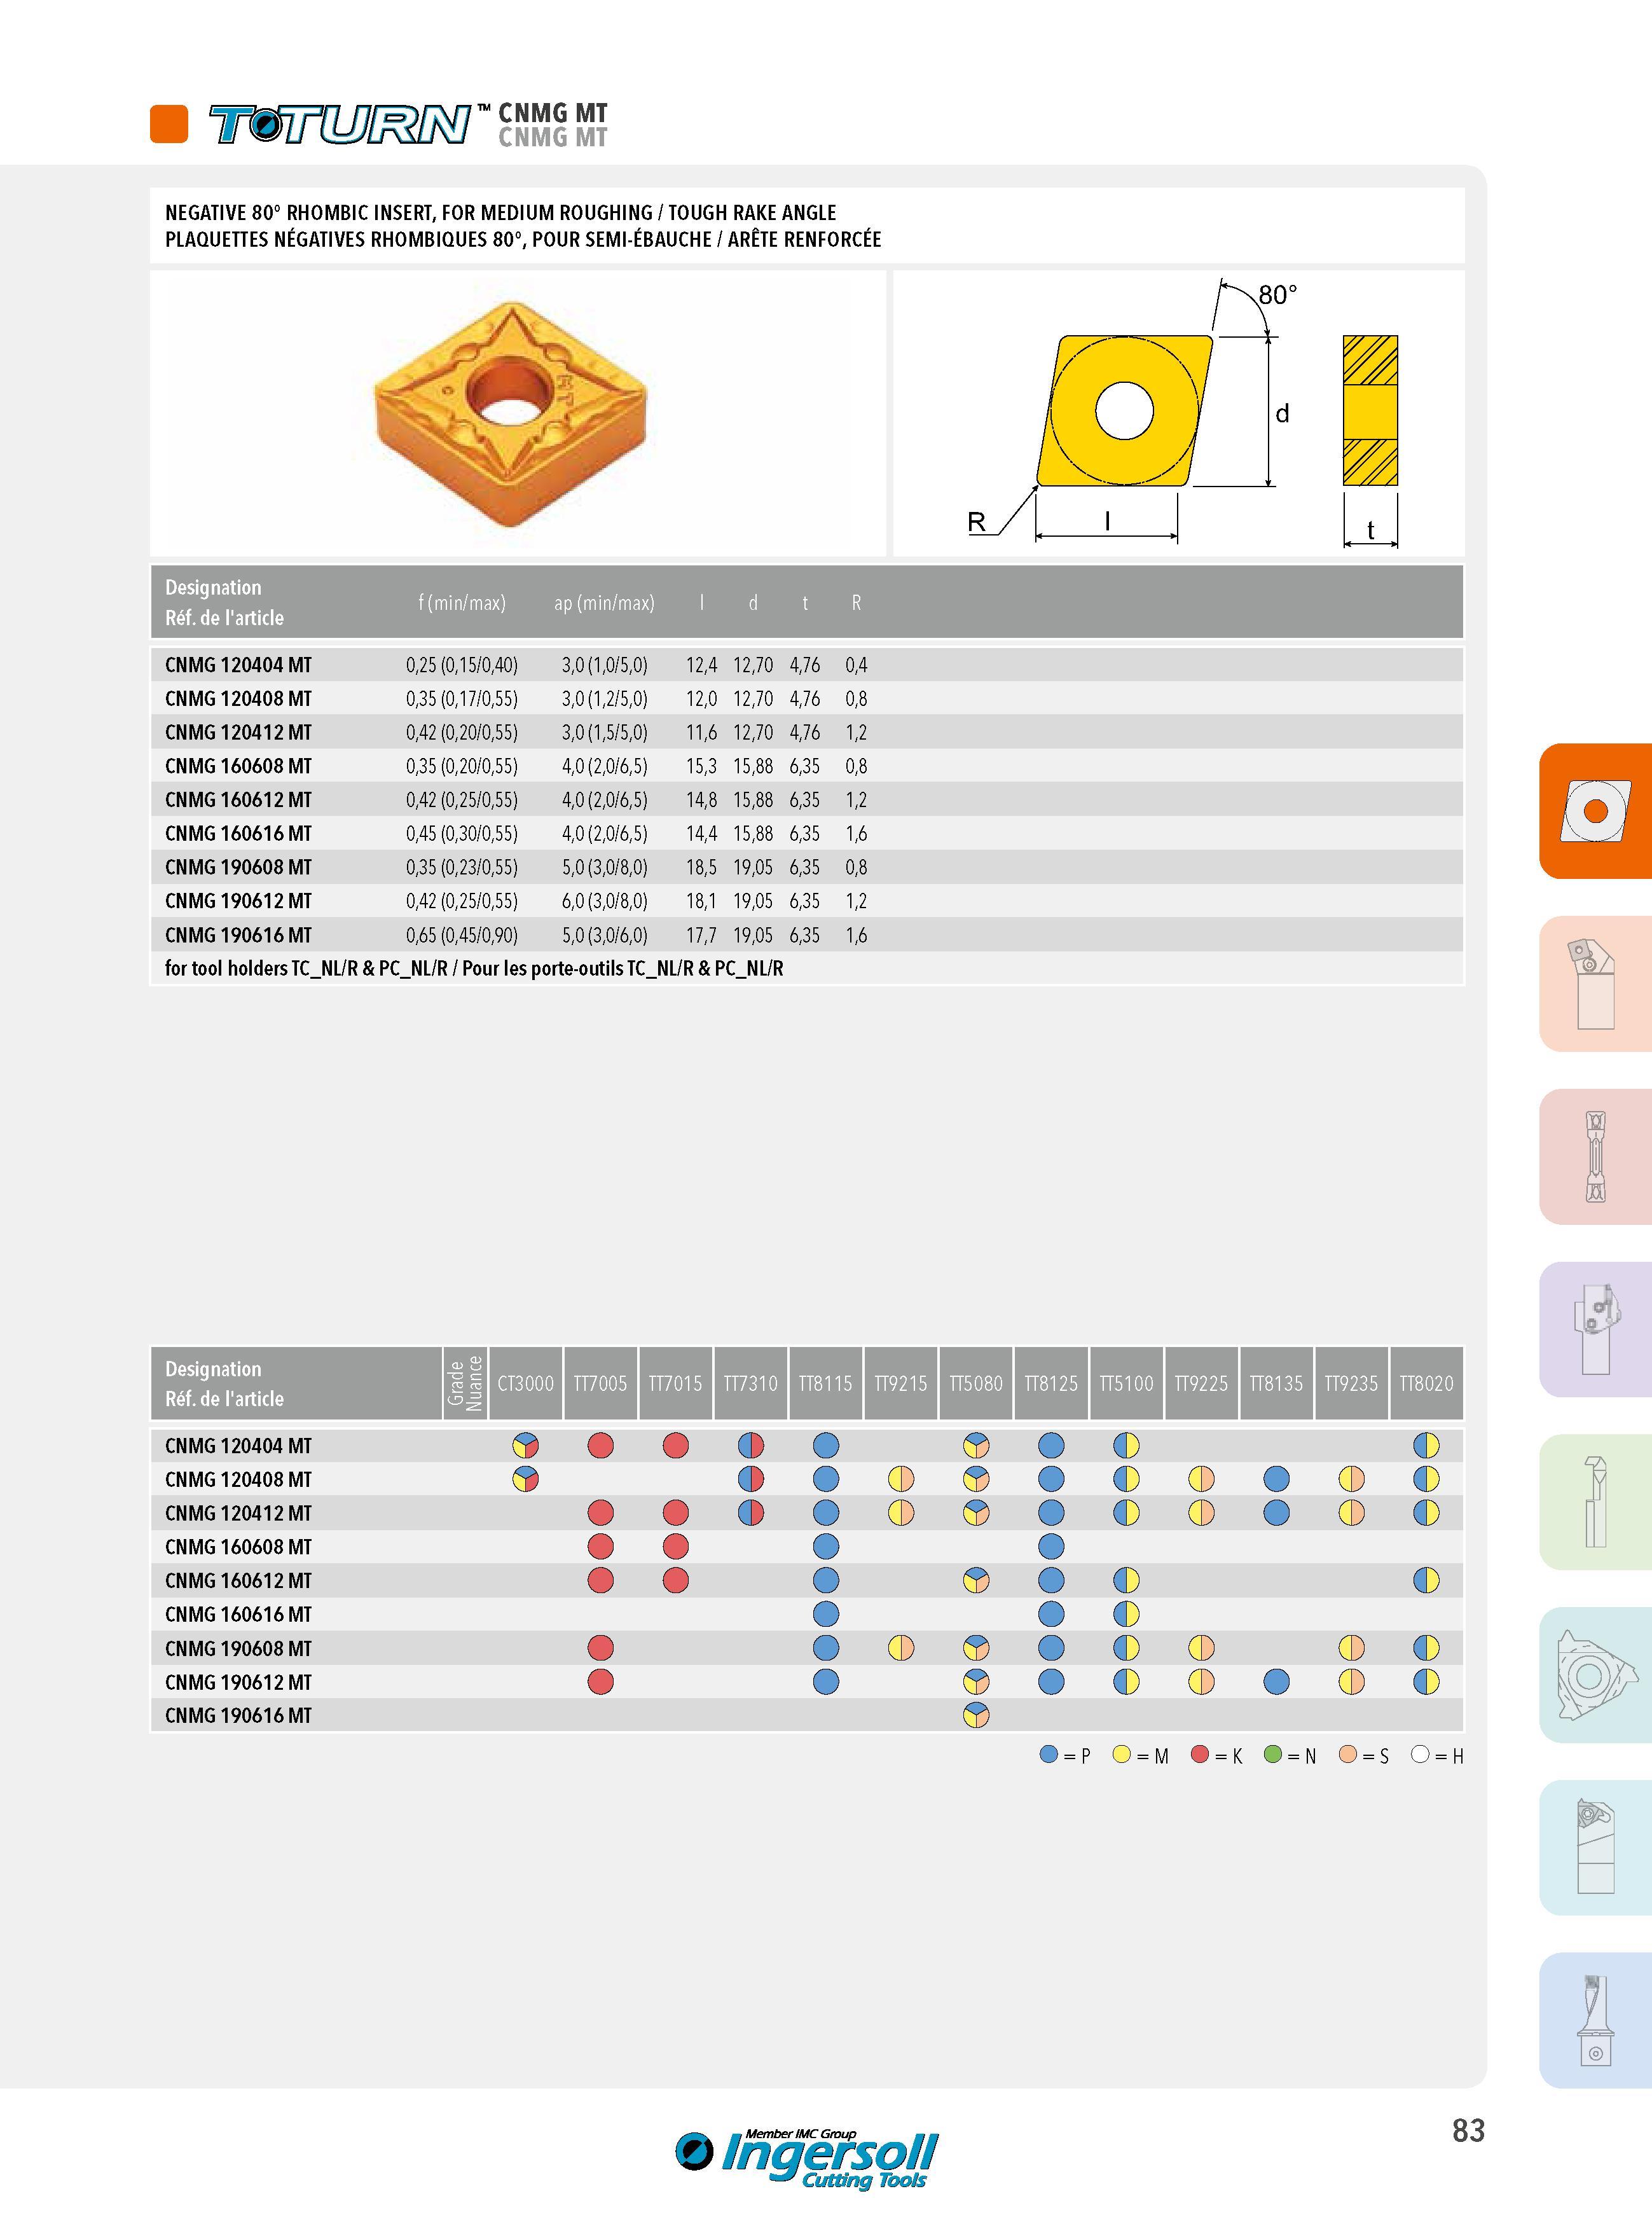Image resolution: width=1652 pixels, height=2231 pixels.
Task: Click the TT9215 dot for CNMG 190608 MT
Action: pos(901,1648)
